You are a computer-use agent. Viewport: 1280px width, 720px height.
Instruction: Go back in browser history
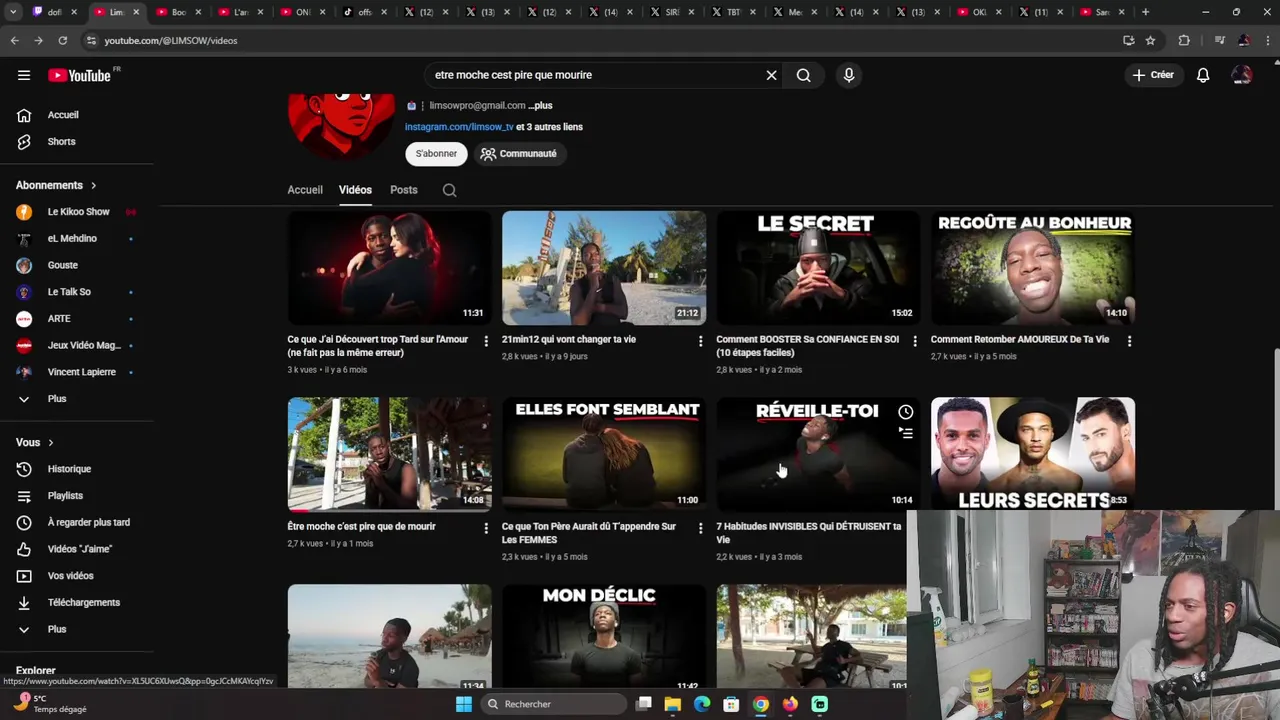pyautogui.click(x=14, y=40)
